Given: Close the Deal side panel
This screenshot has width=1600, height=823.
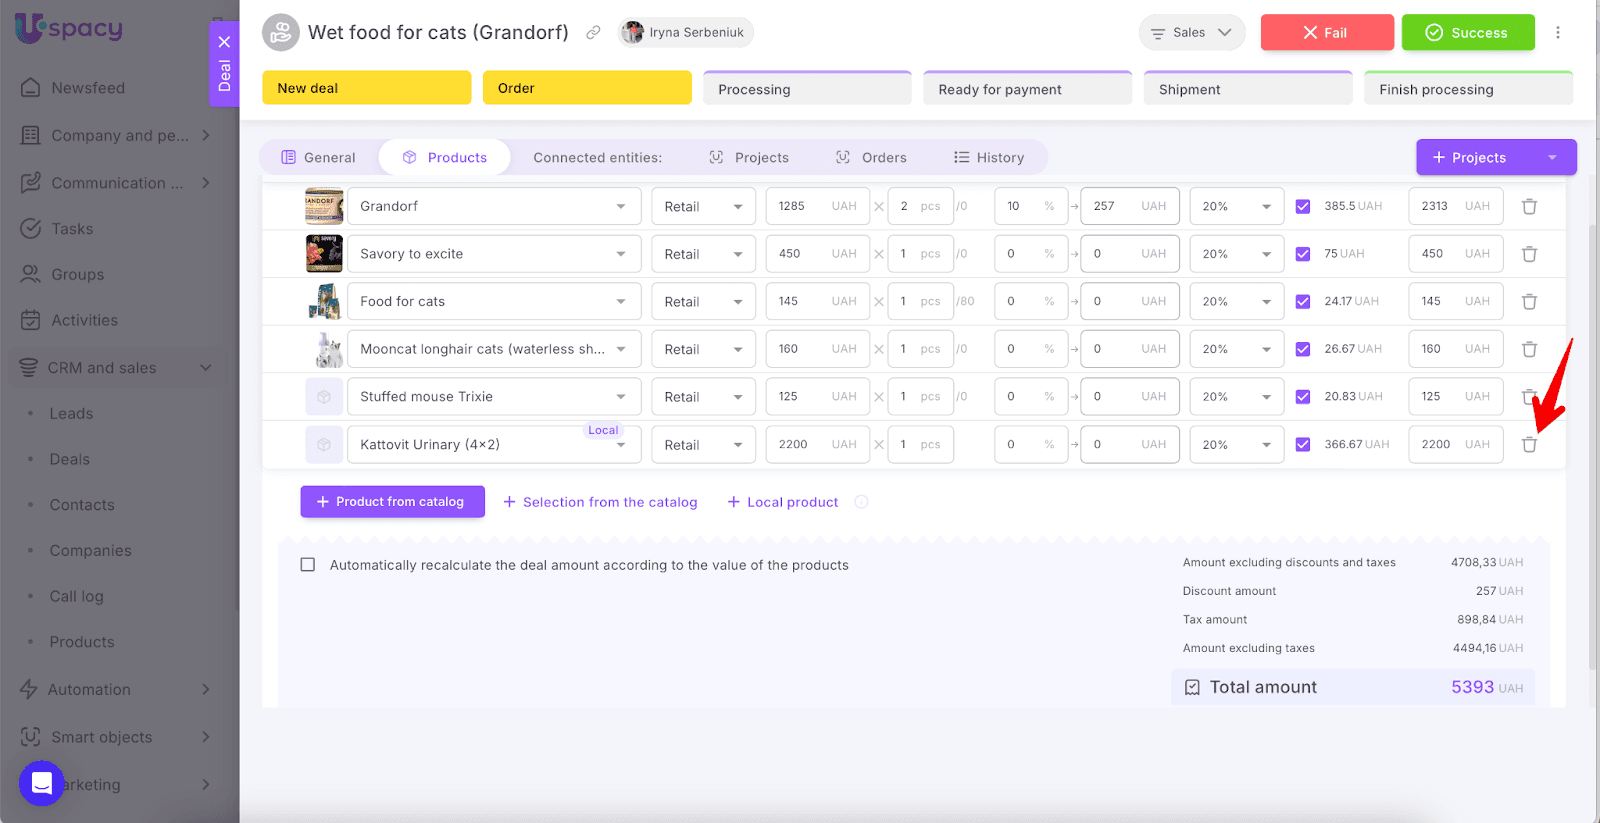Looking at the screenshot, I should (224, 42).
